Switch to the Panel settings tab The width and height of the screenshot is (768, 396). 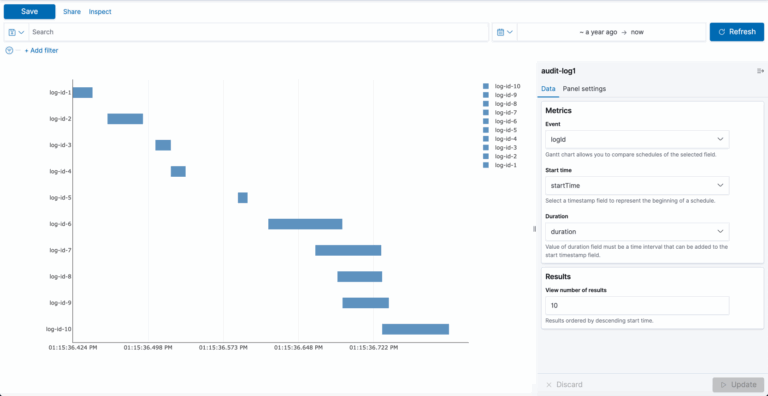(x=584, y=89)
